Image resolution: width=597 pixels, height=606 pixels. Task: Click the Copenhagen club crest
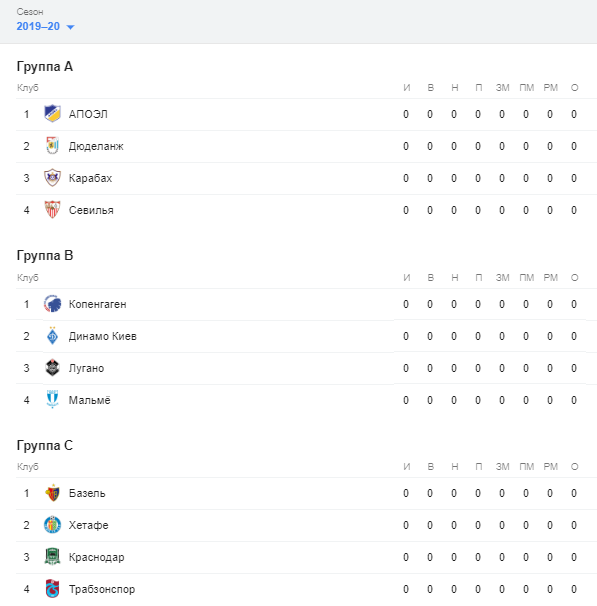click(x=52, y=304)
